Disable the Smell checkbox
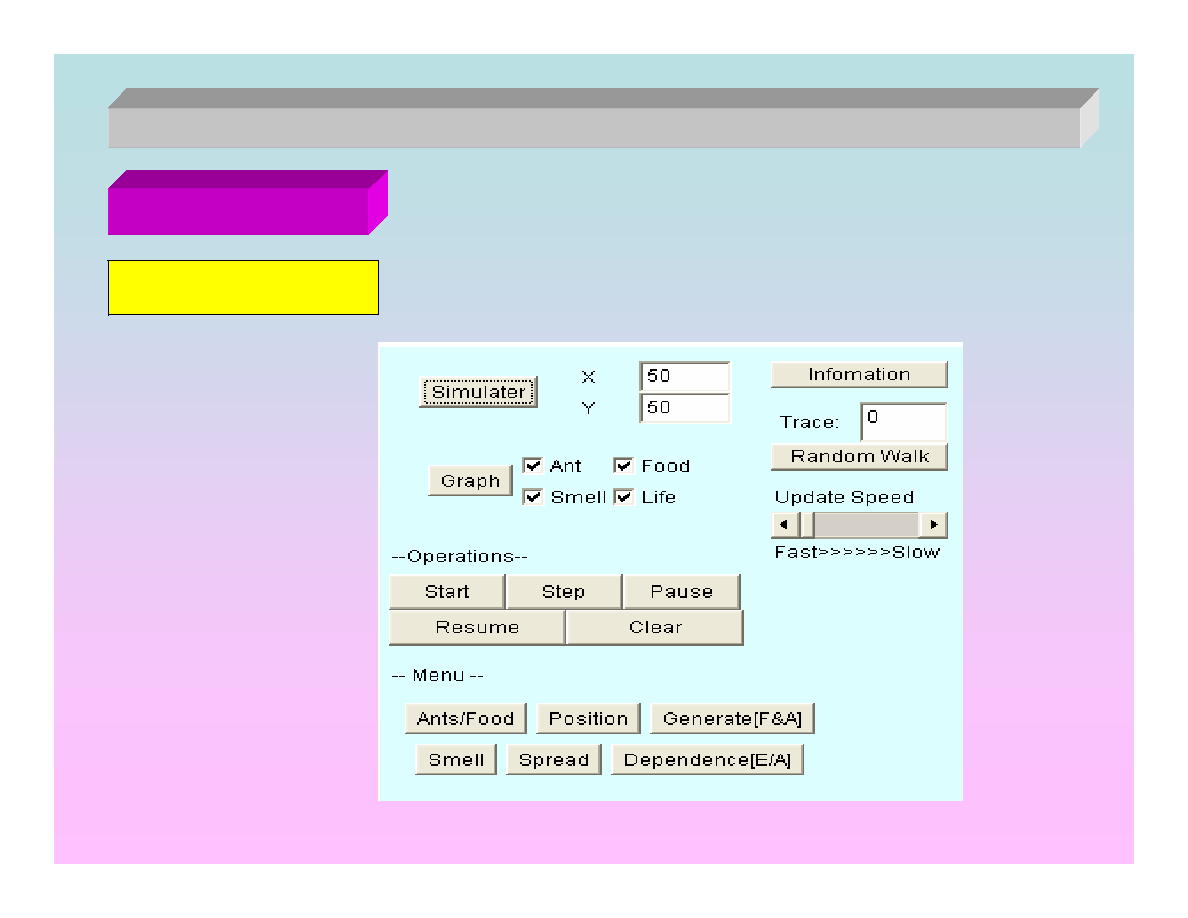1188x918 pixels. coord(533,497)
